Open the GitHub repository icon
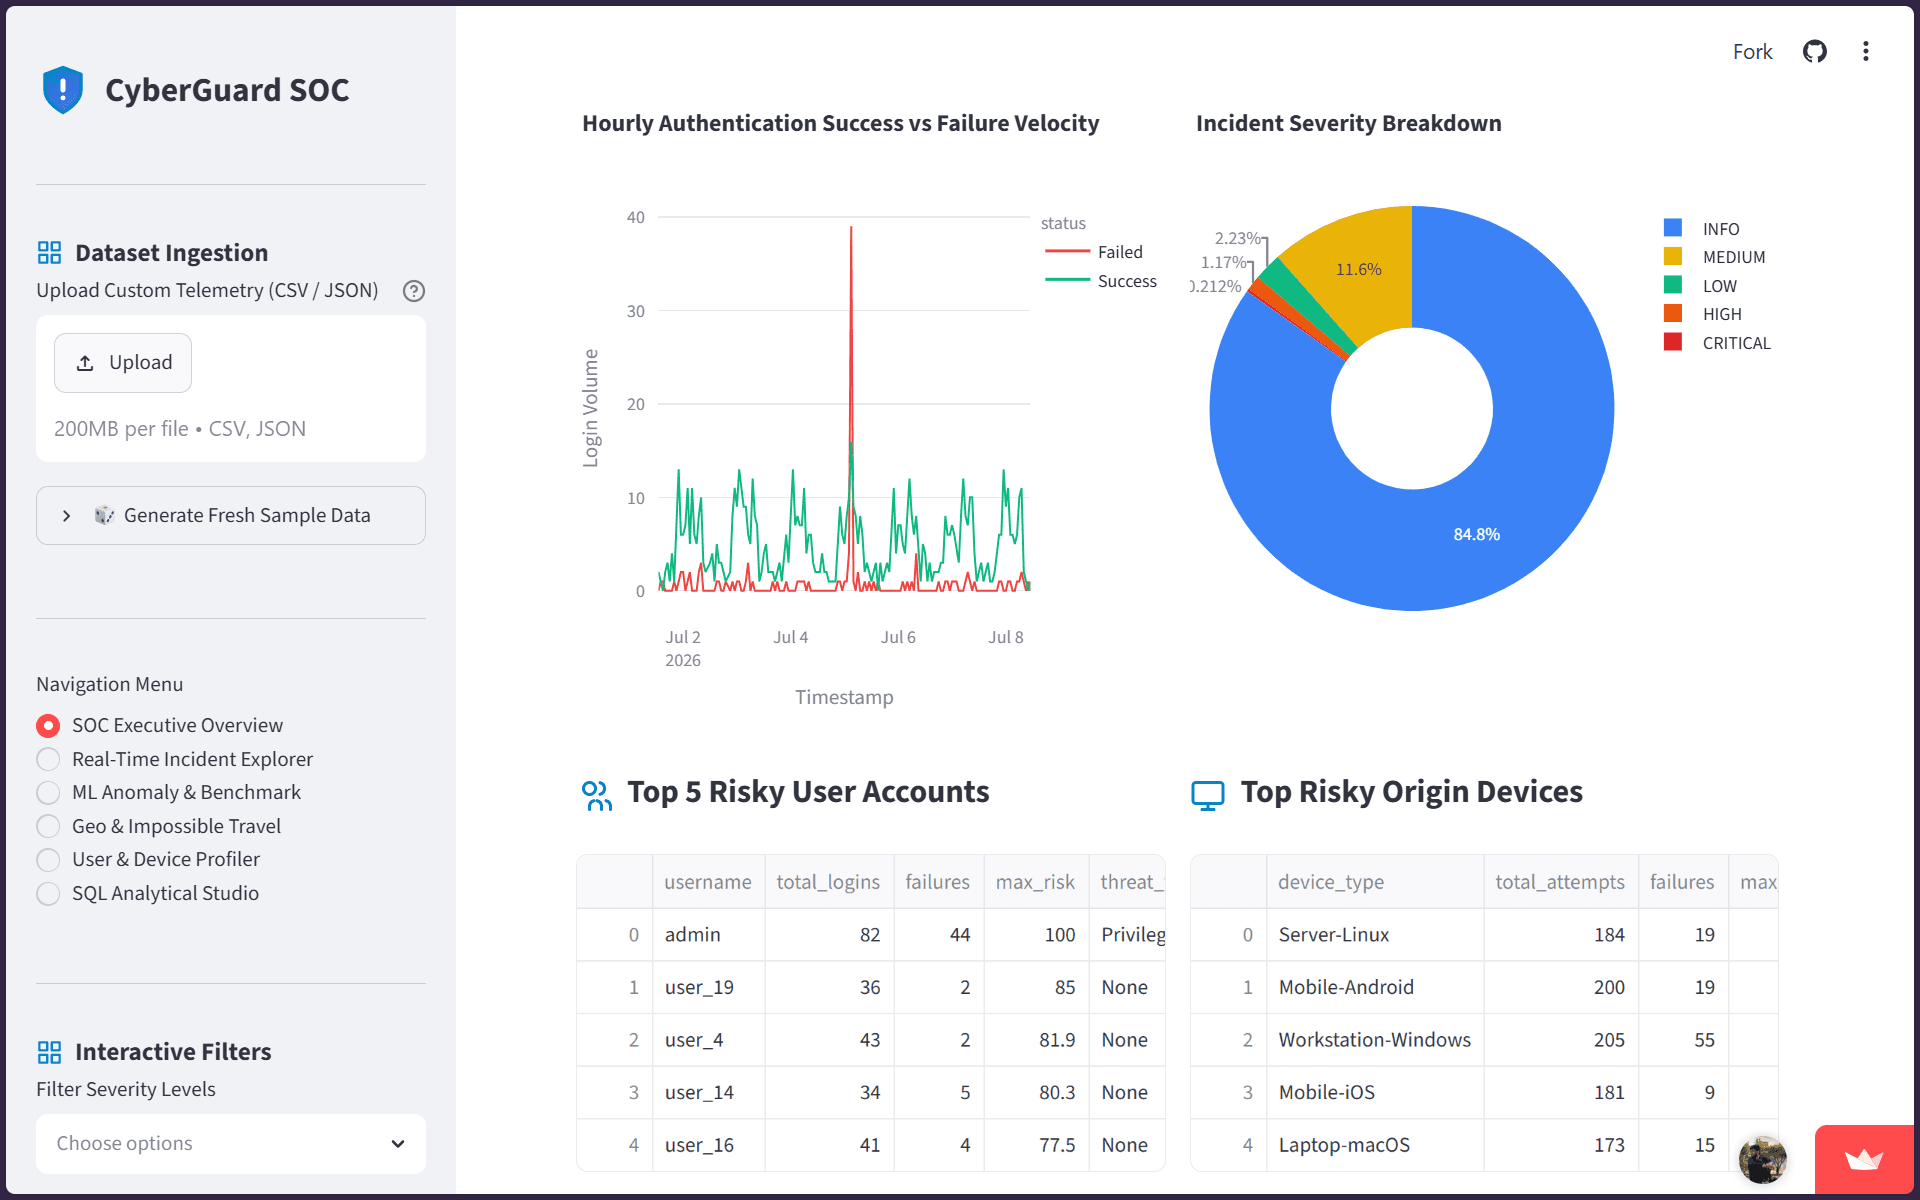This screenshot has width=1920, height=1200. point(1815,51)
